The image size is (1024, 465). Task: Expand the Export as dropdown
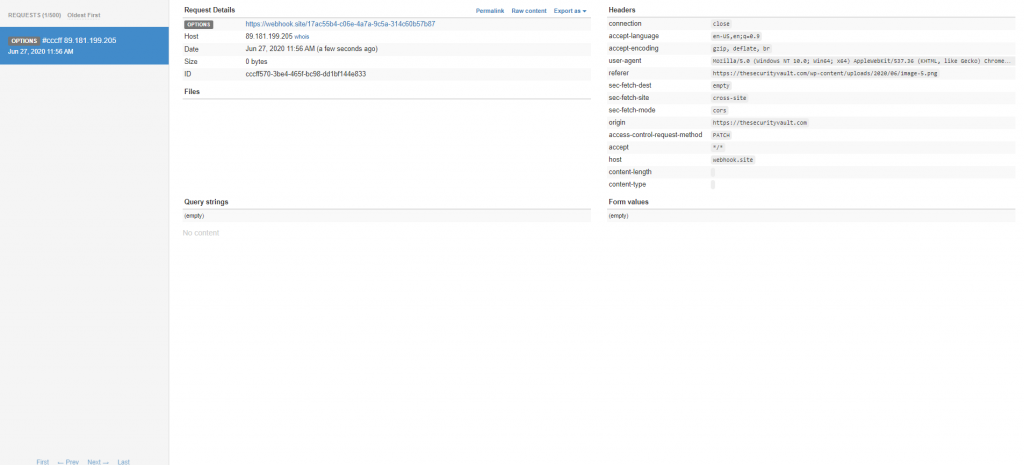(569, 11)
